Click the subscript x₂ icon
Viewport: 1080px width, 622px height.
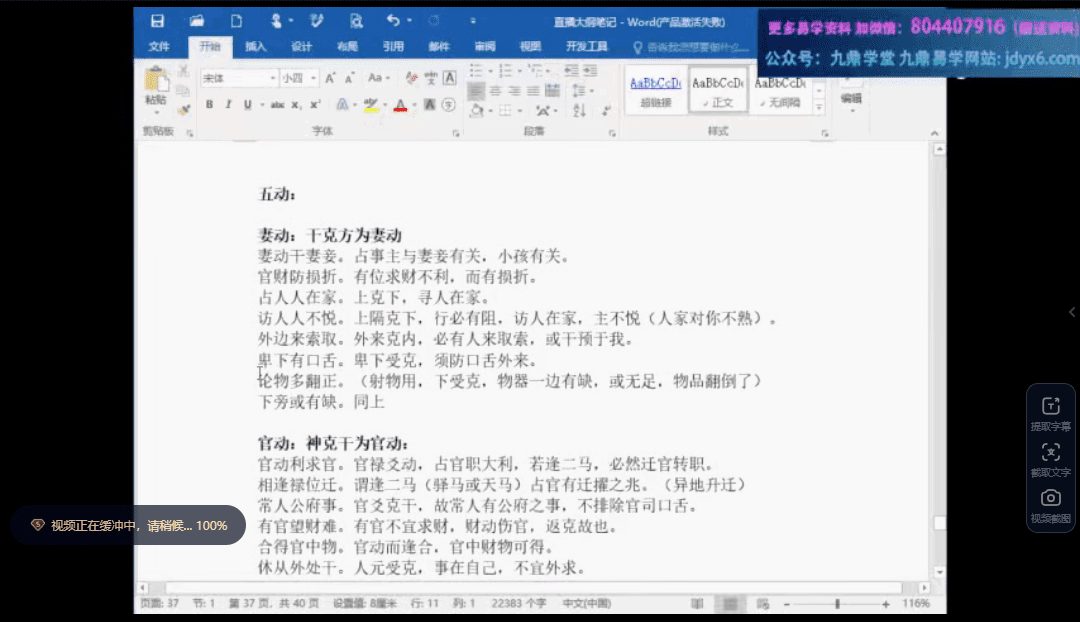297,104
